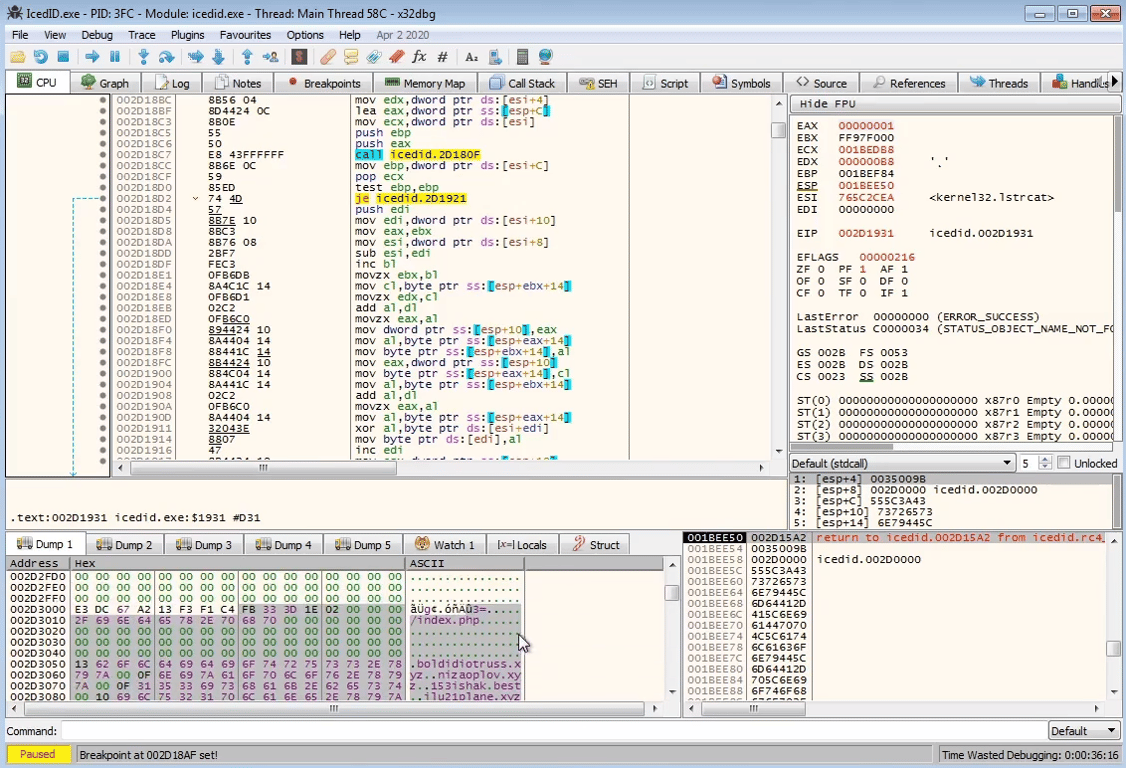
Task: Click the Hide FPU button
Action: point(827,104)
